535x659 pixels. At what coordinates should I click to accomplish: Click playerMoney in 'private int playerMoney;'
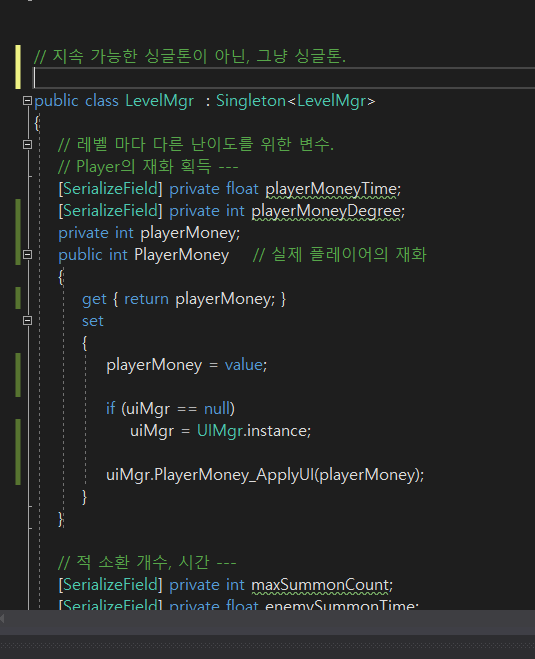[x=188, y=233]
